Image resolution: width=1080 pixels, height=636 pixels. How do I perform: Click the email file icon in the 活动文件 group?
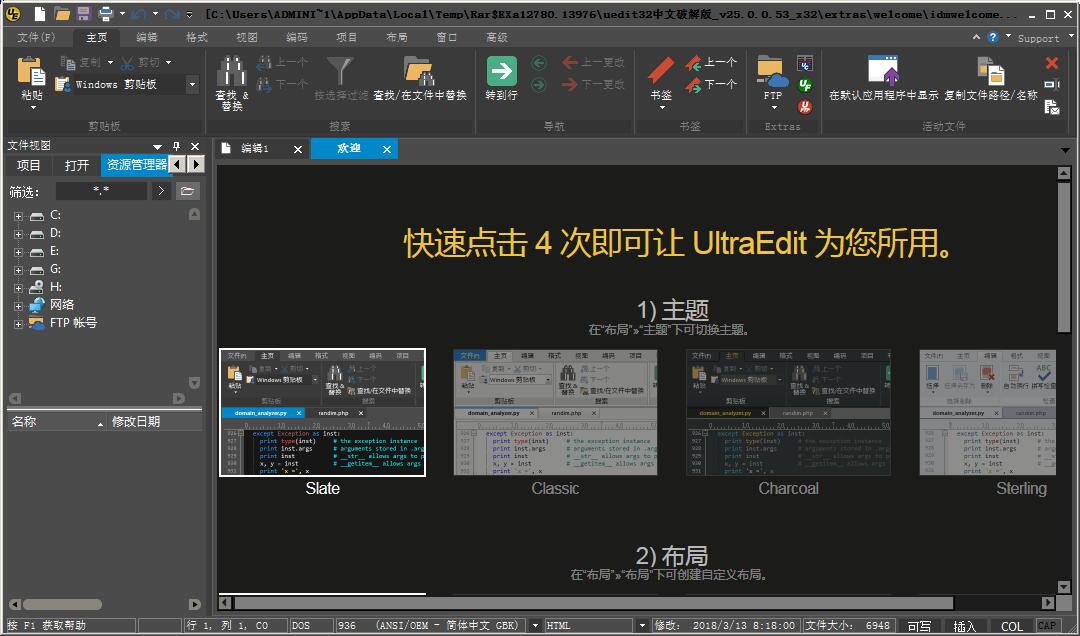point(1052,107)
